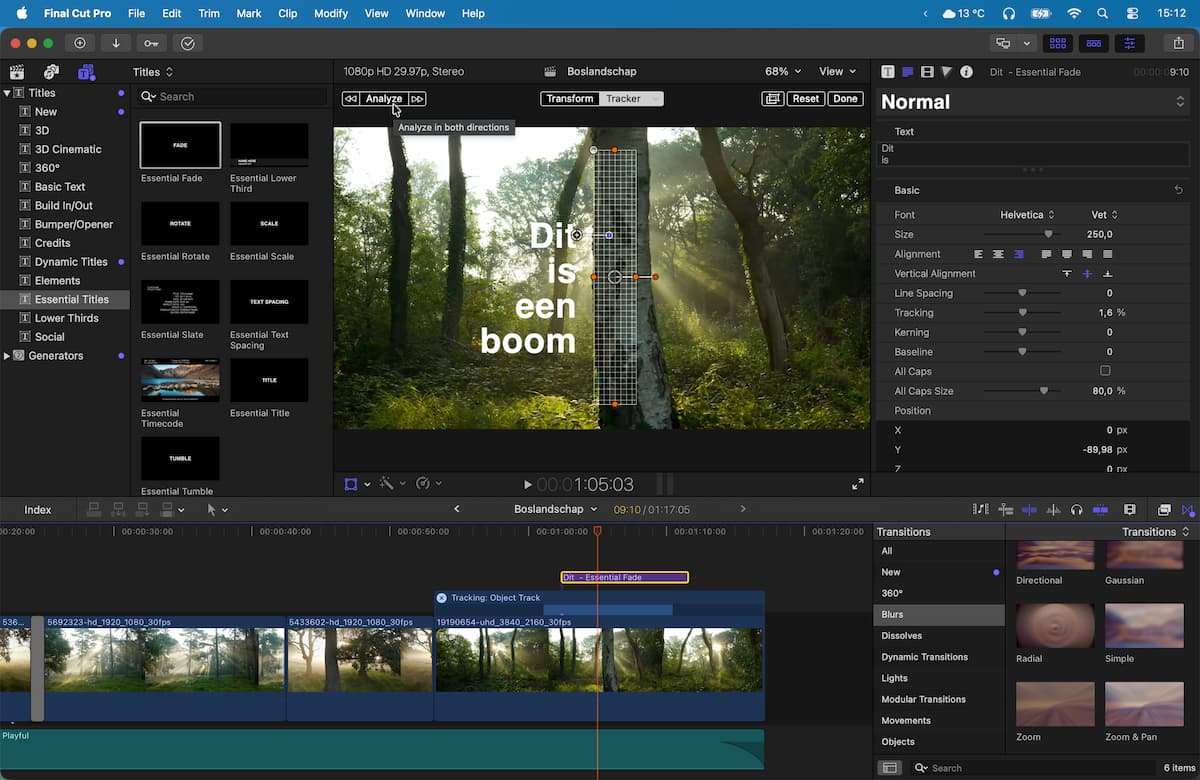
Task: Toggle the Inspector visibility icon
Action: (x=1130, y=43)
